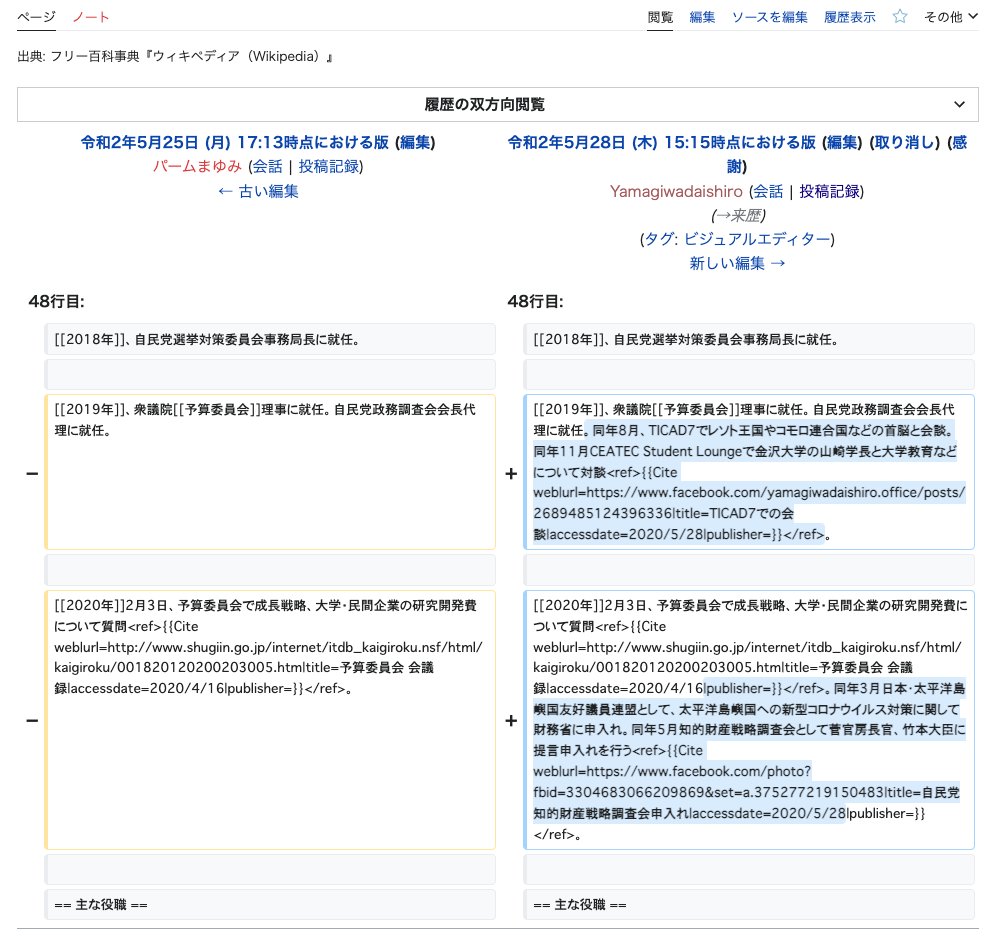Open user page Yamagiwadaishiro

point(676,191)
